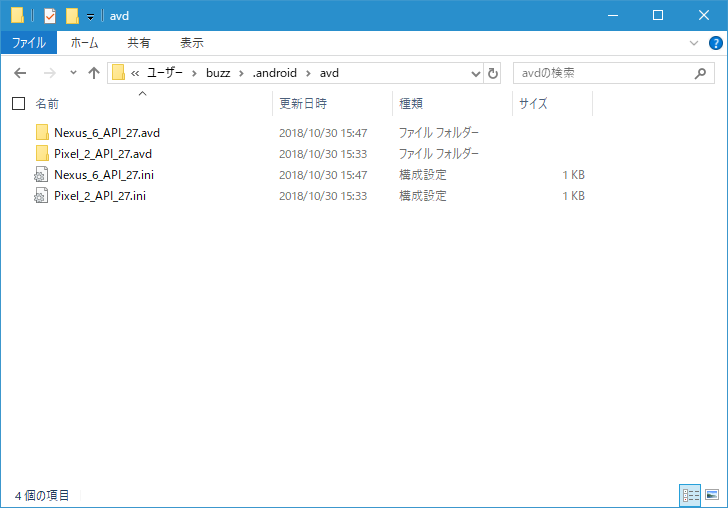
Task: Click Nexus_6_API_27.avd's date 2018/10/30 15:47
Action: pyautogui.click(x=323, y=133)
